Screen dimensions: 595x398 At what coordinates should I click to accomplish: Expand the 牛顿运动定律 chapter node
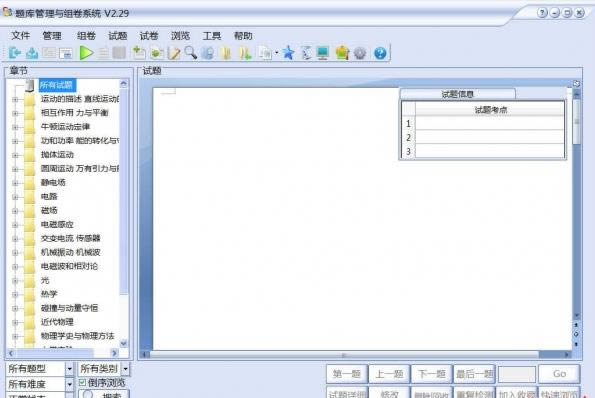(x=15, y=127)
